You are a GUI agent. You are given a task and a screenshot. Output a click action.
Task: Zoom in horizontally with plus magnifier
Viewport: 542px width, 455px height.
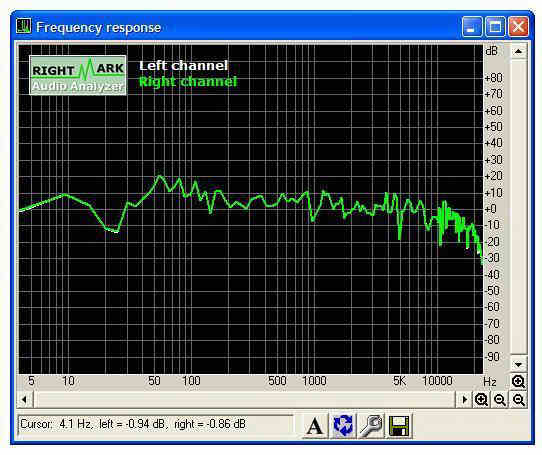[x=481, y=400]
